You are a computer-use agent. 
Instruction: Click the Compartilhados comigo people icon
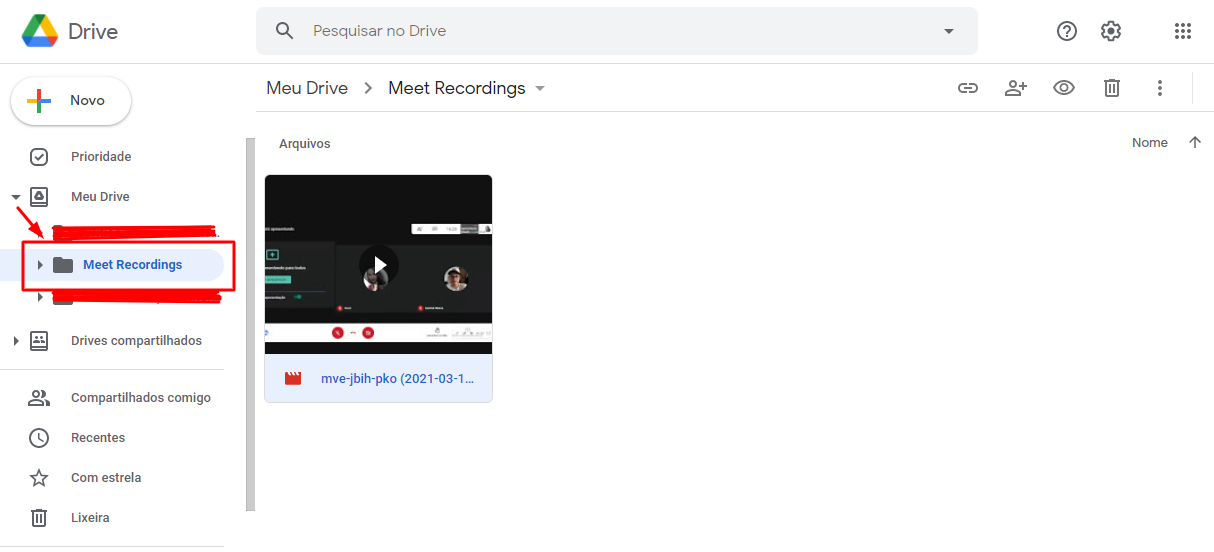coord(39,398)
